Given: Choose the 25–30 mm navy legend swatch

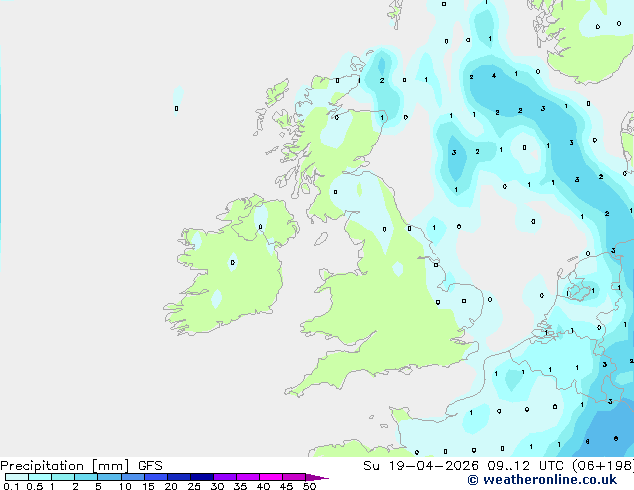Looking at the screenshot, I should (x=202, y=477).
